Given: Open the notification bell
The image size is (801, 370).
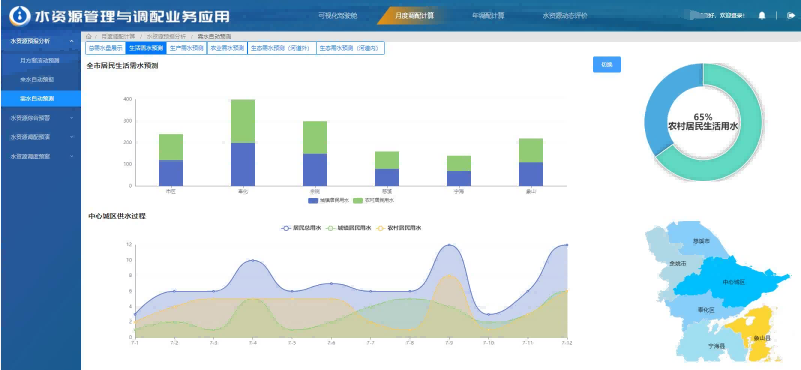Looking at the screenshot, I should [x=762, y=15].
